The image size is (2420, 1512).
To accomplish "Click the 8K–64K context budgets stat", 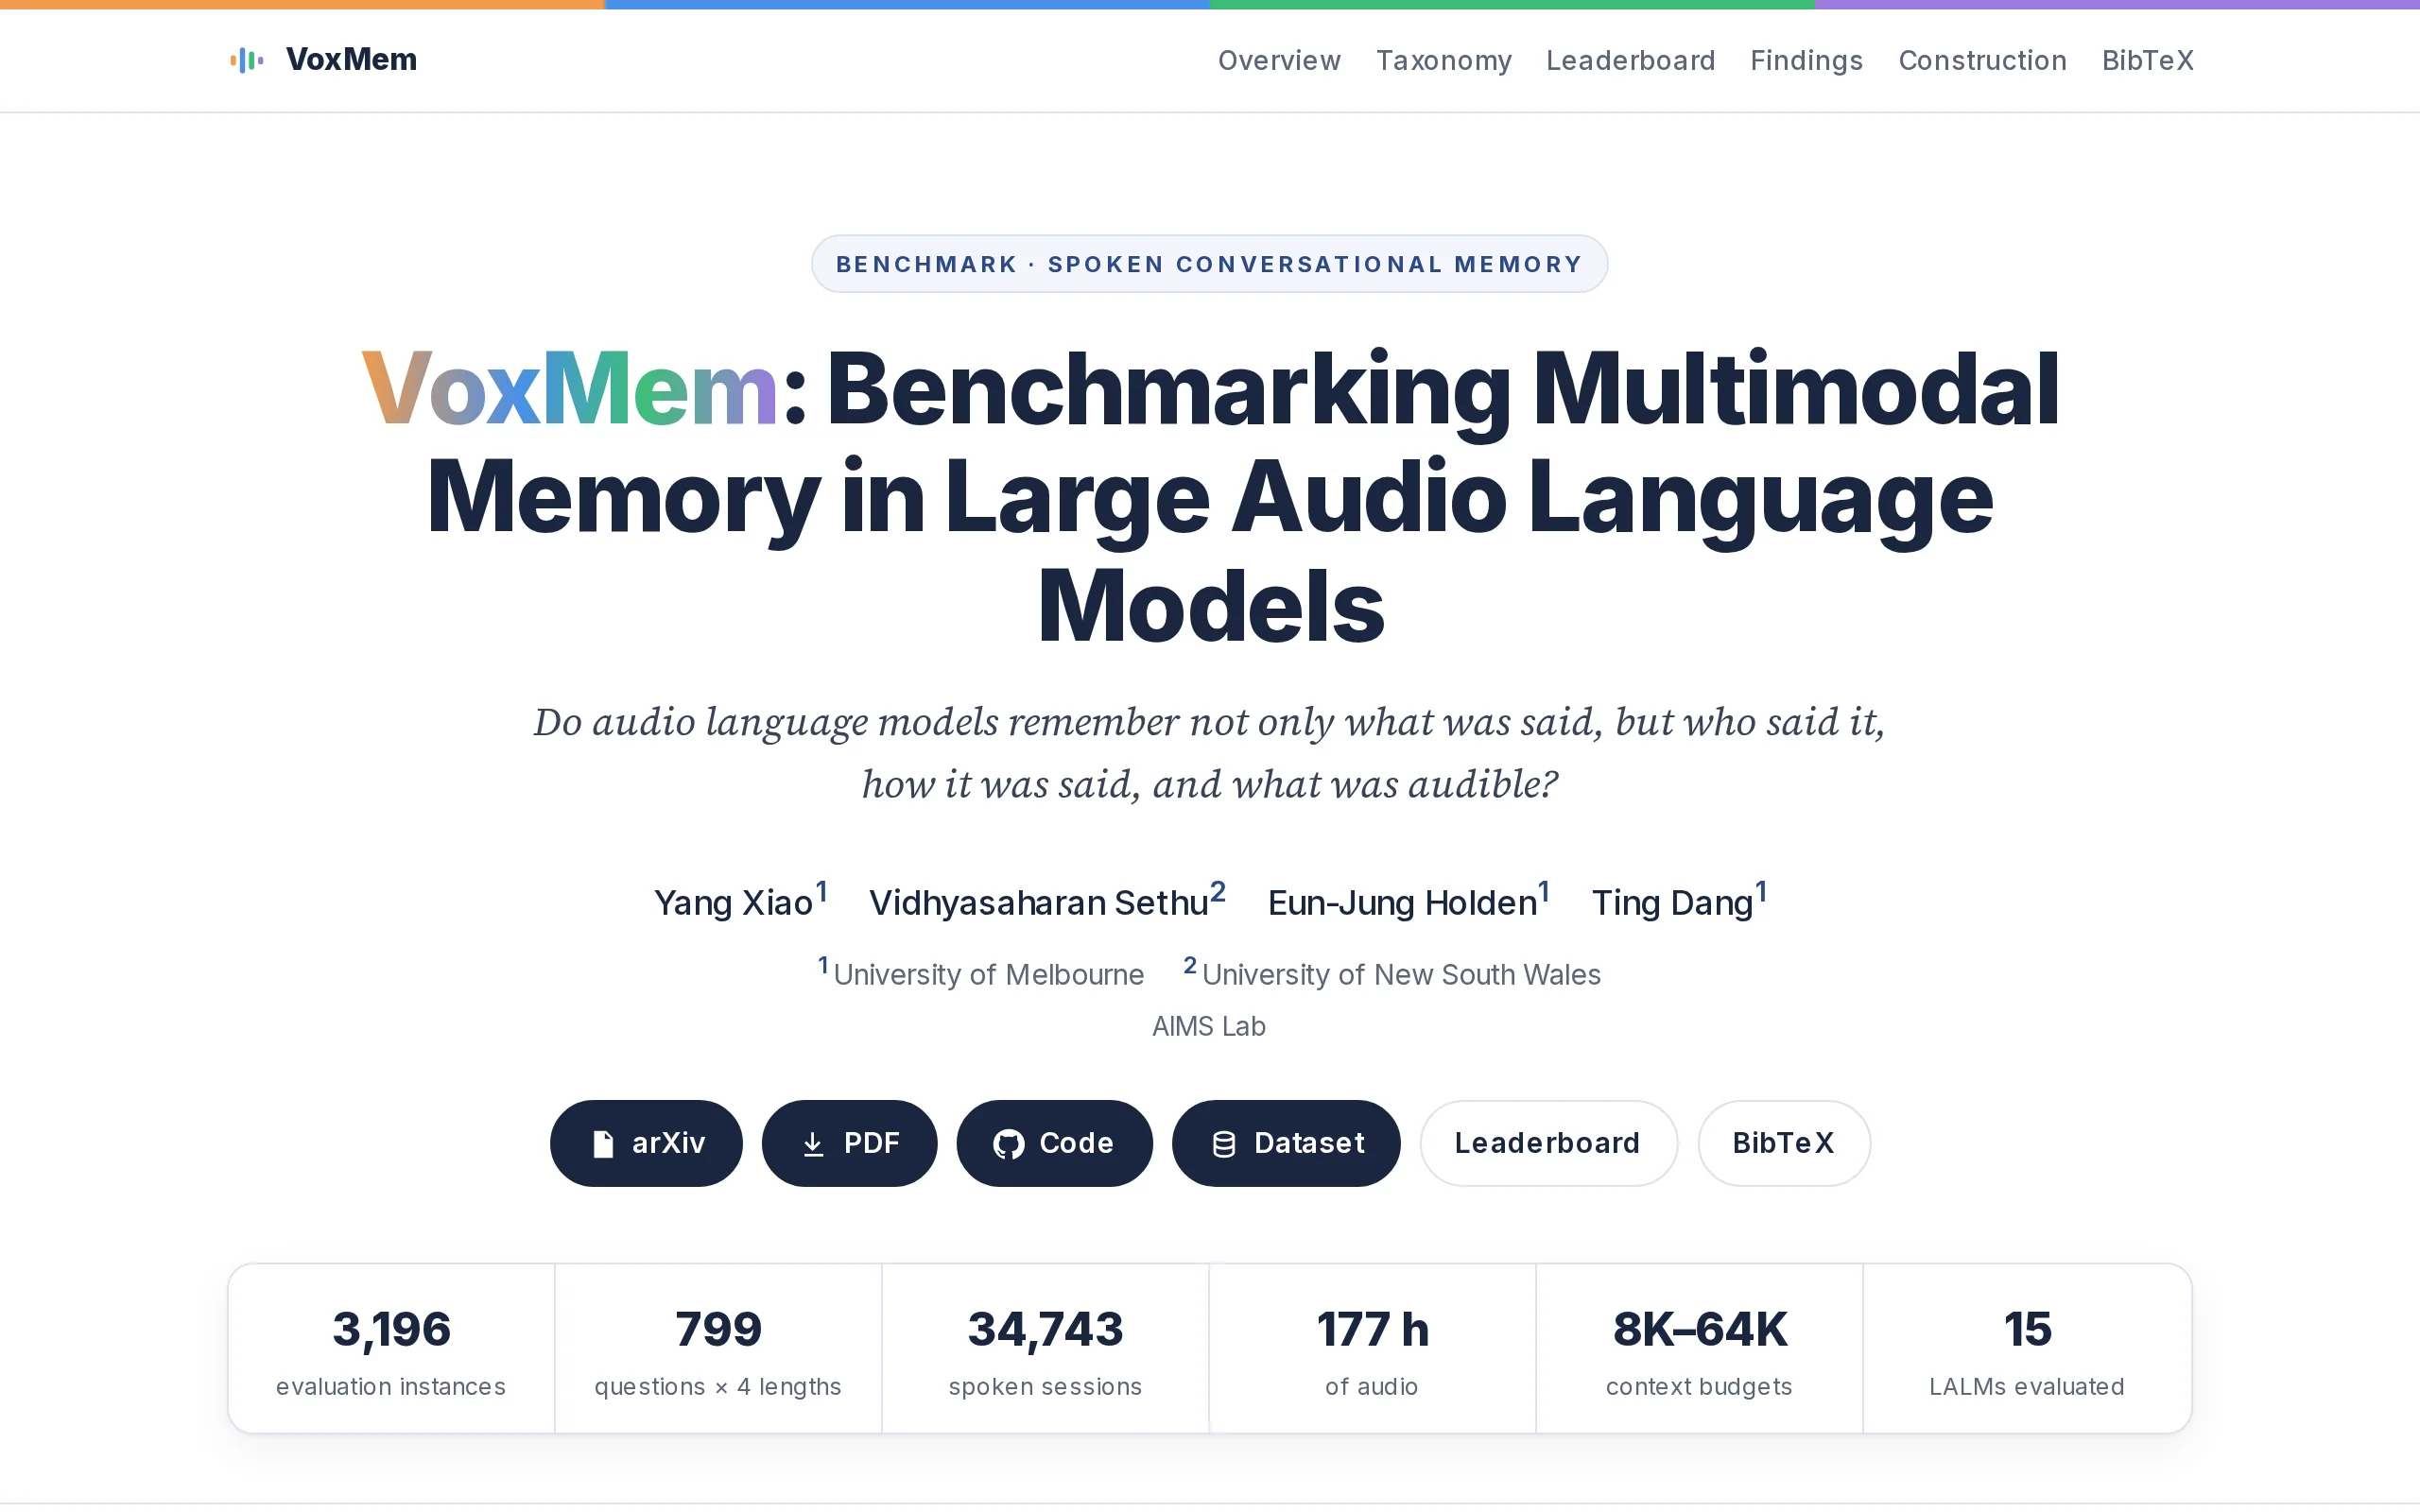I will (1699, 1349).
